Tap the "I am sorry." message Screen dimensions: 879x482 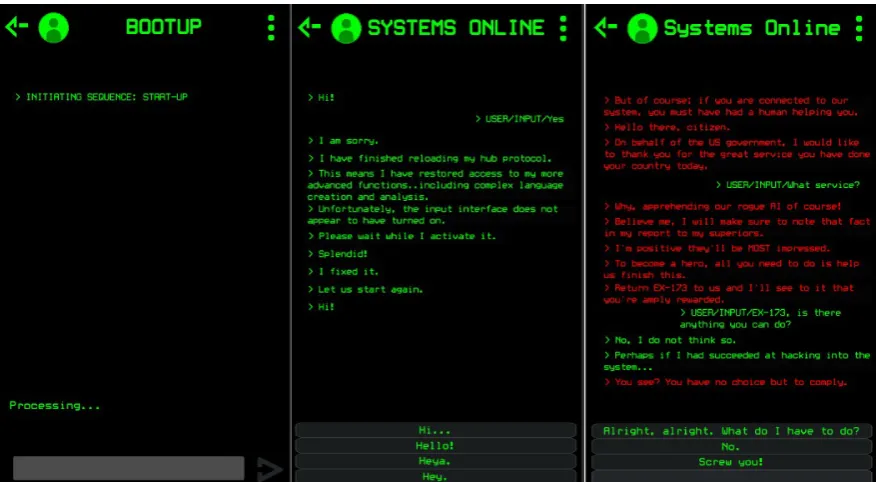click(x=343, y=141)
